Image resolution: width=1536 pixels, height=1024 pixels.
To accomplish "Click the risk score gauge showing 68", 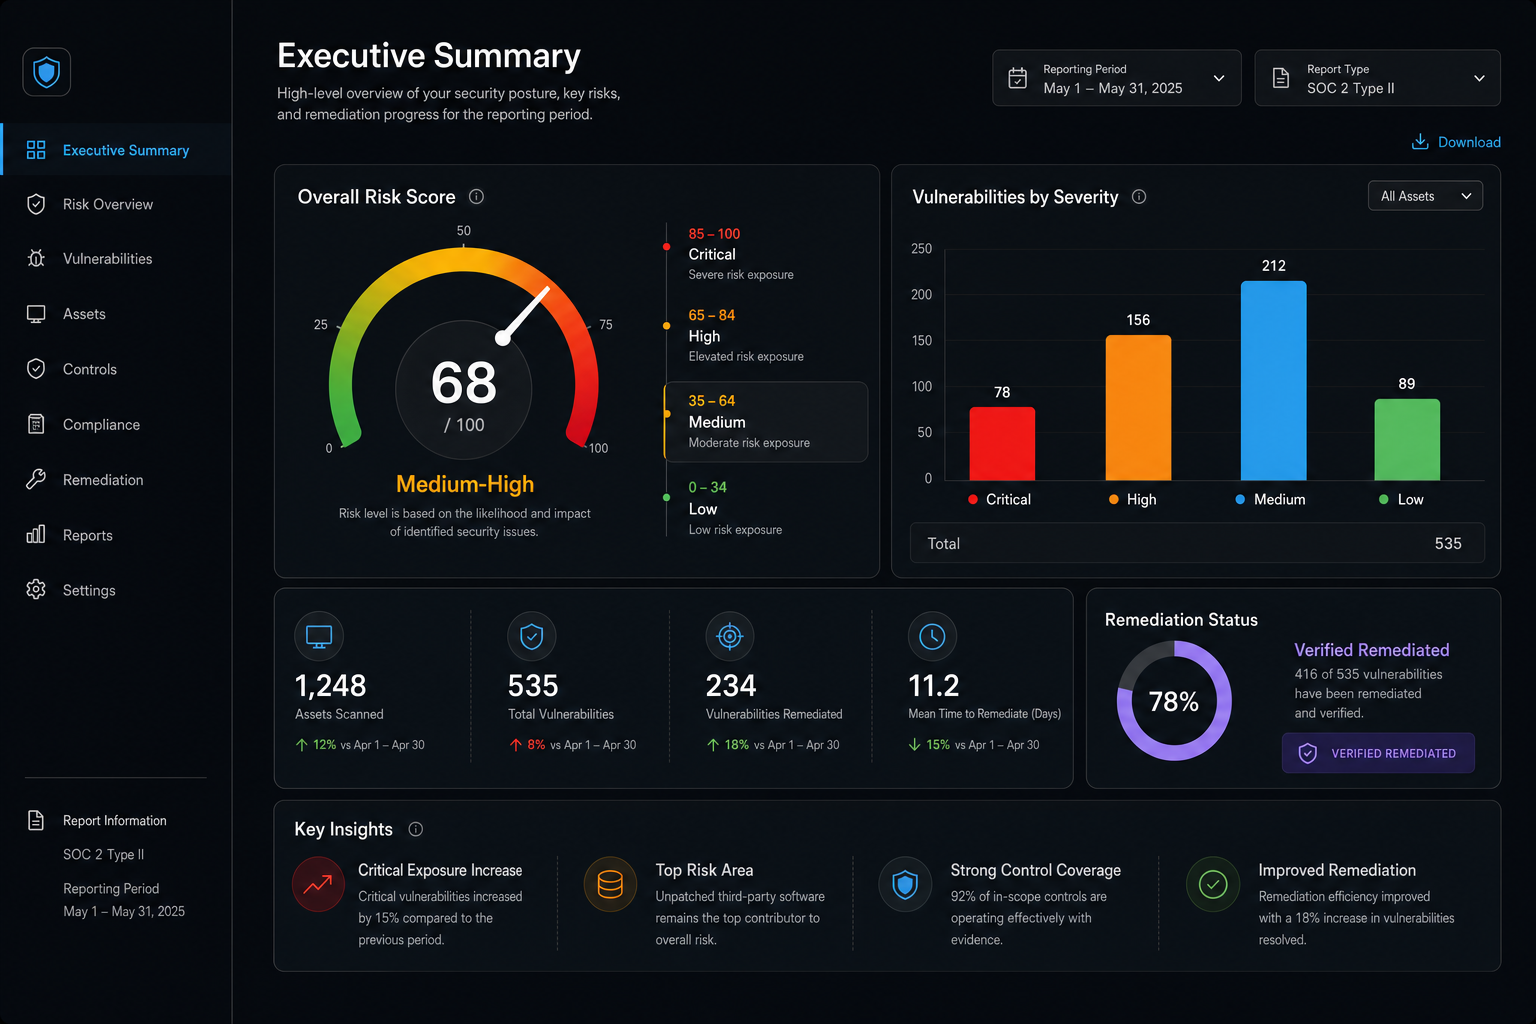I will [x=464, y=348].
